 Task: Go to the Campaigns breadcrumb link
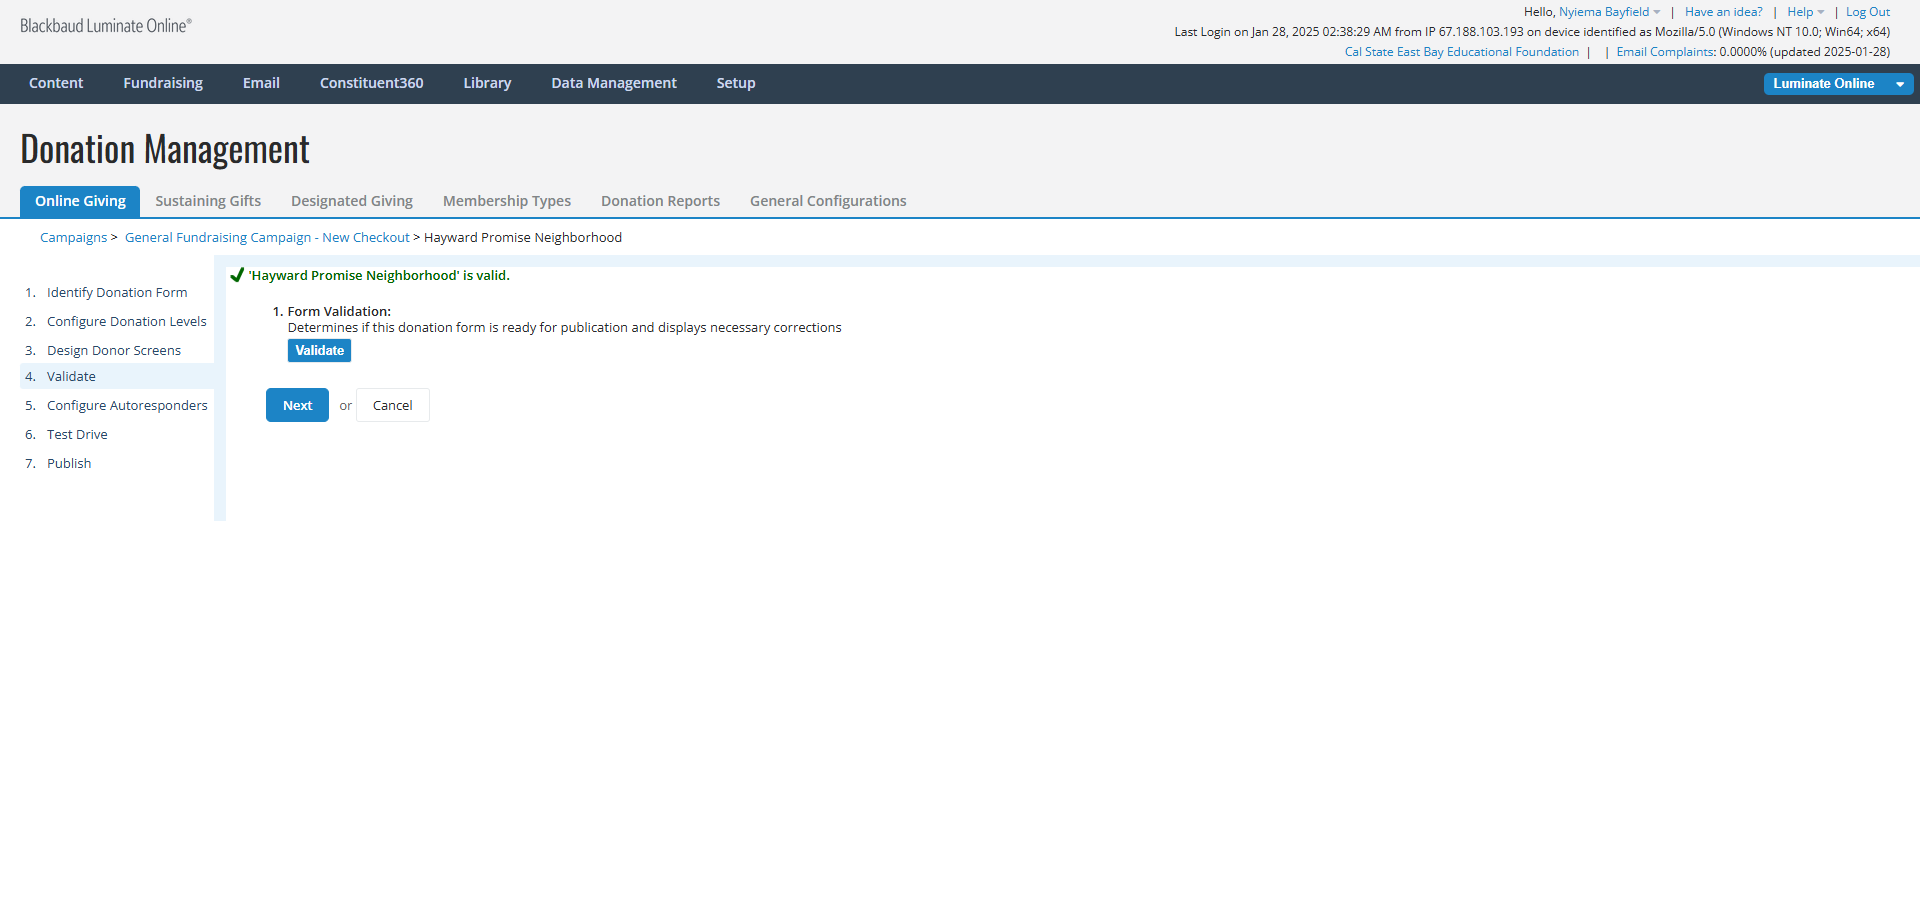pos(73,238)
